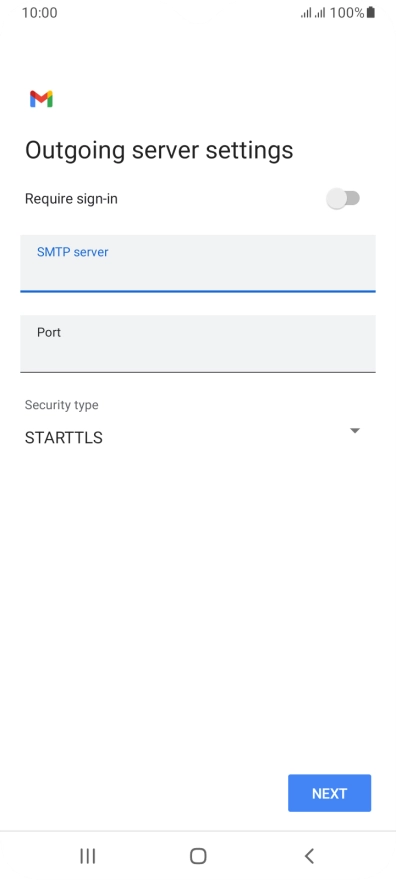This screenshot has width=396, height=880.
Task: Open the Security type dropdown arrow
Action: pyautogui.click(x=354, y=430)
